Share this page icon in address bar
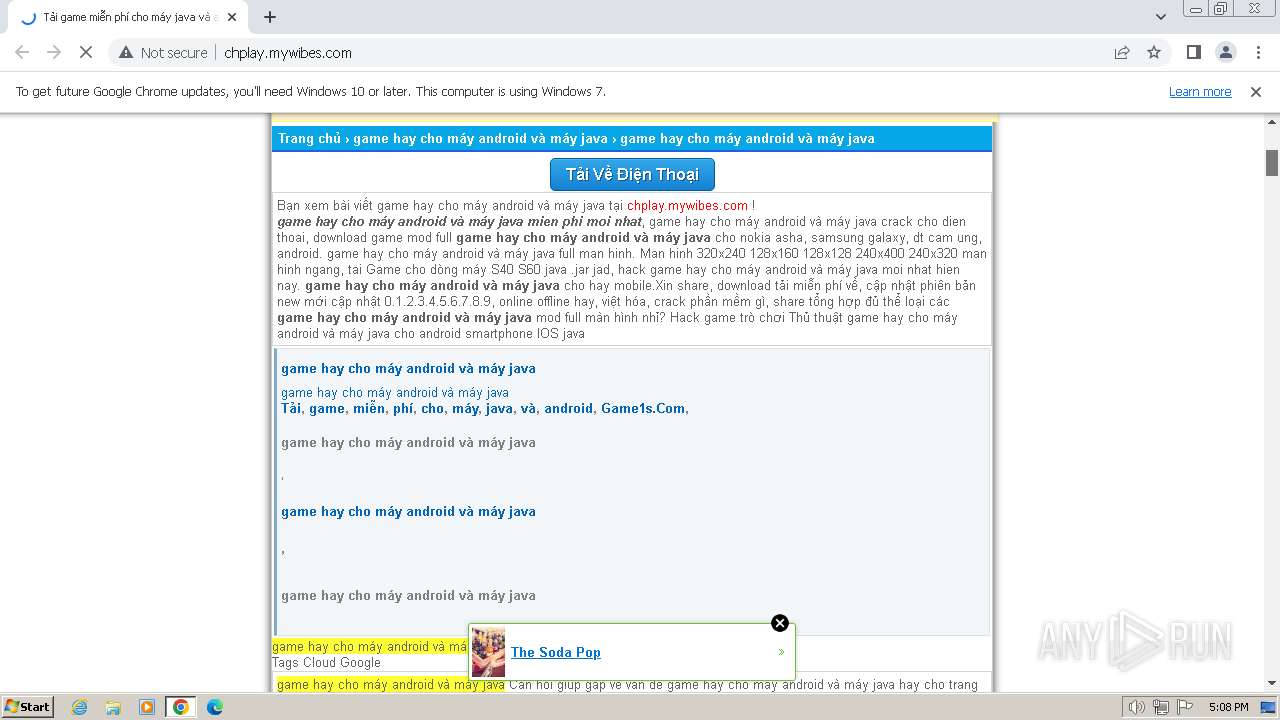Viewport: 1280px width, 720px height. (1122, 52)
